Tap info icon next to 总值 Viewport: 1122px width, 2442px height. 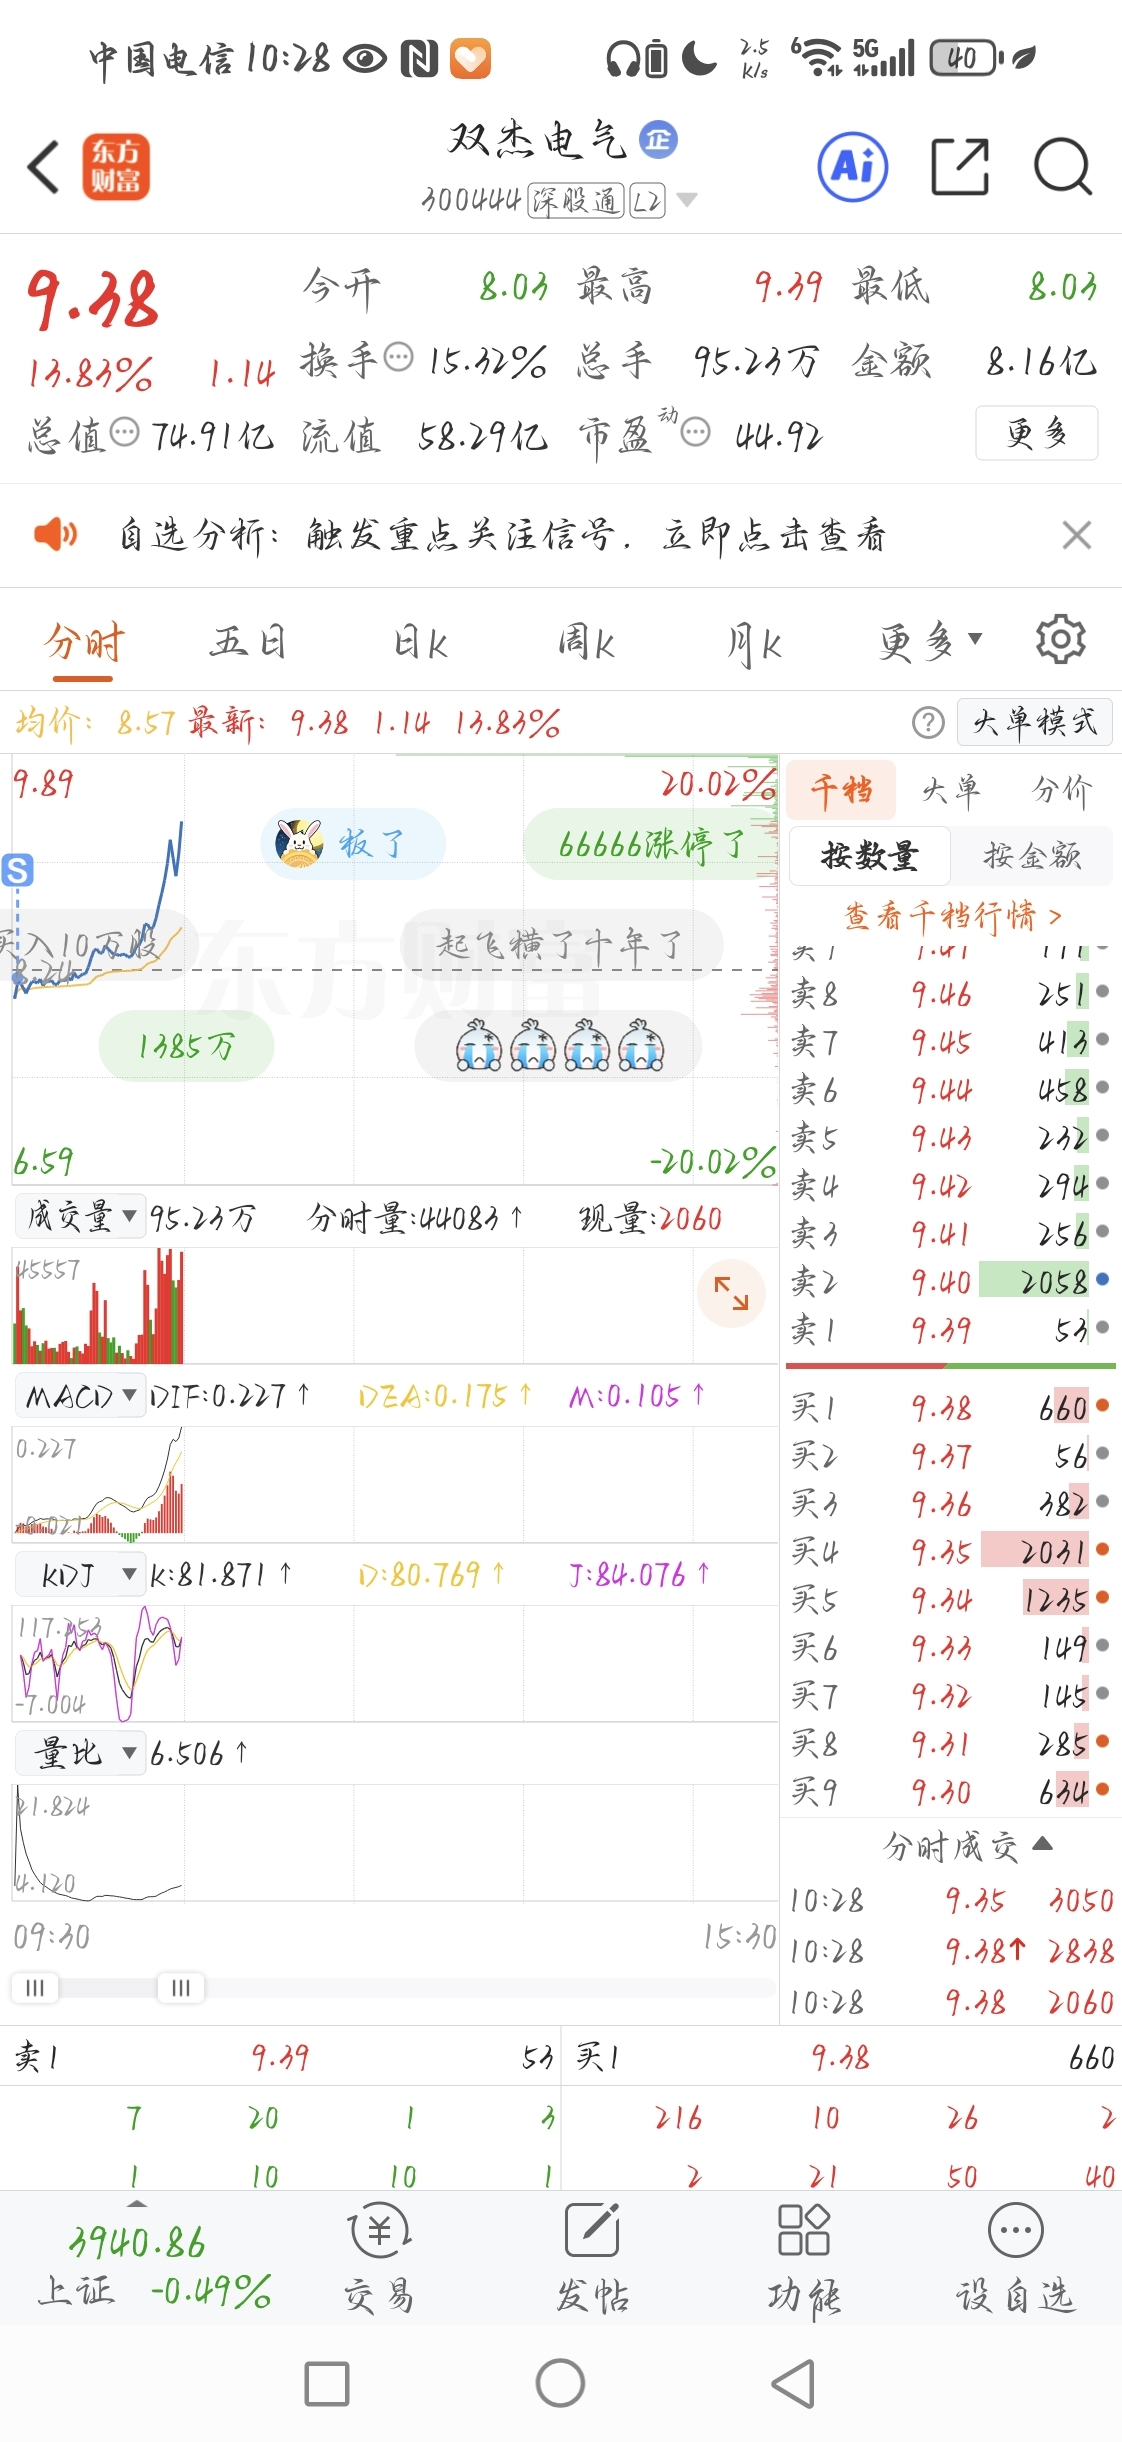pyautogui.click(x=124, y=433)
